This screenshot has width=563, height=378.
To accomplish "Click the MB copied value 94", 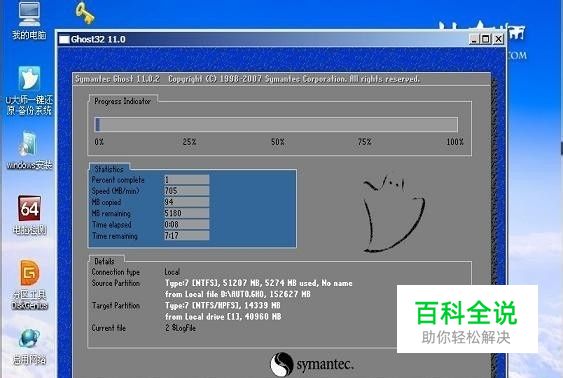I will pos(186,202).
